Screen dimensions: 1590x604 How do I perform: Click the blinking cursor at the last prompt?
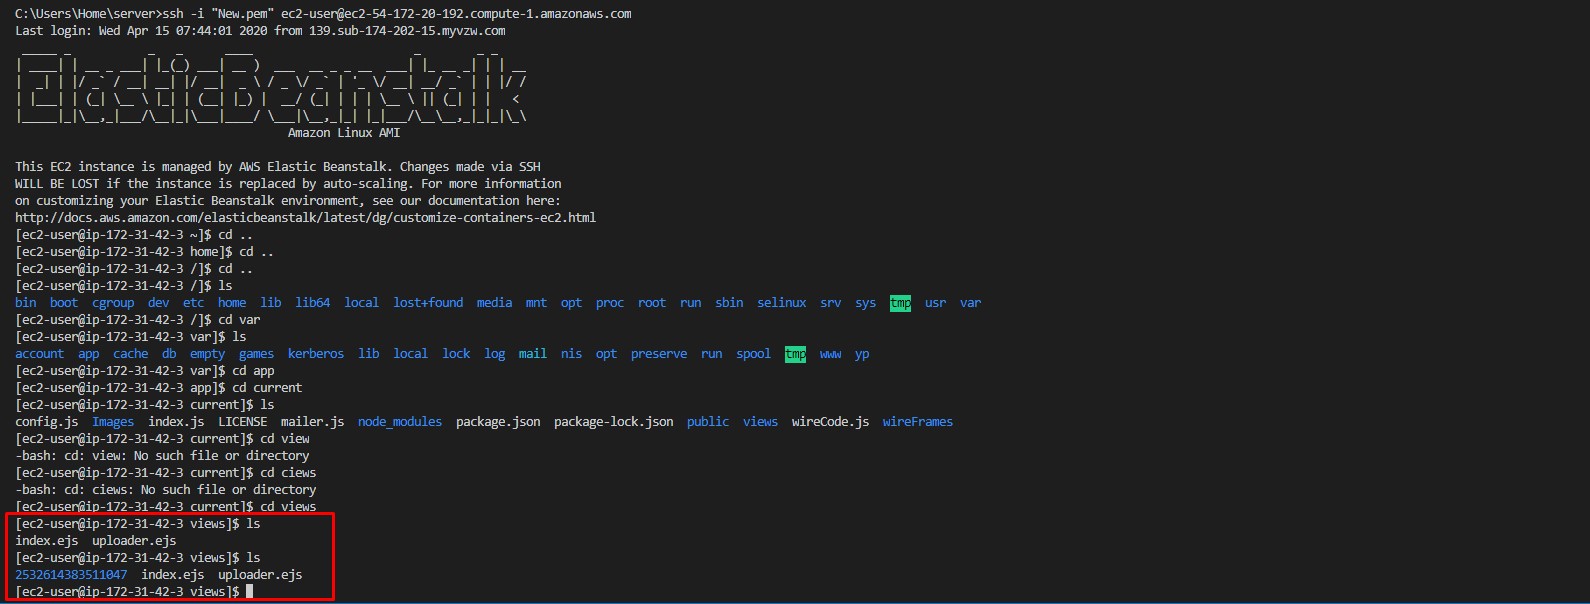point(249,592)
